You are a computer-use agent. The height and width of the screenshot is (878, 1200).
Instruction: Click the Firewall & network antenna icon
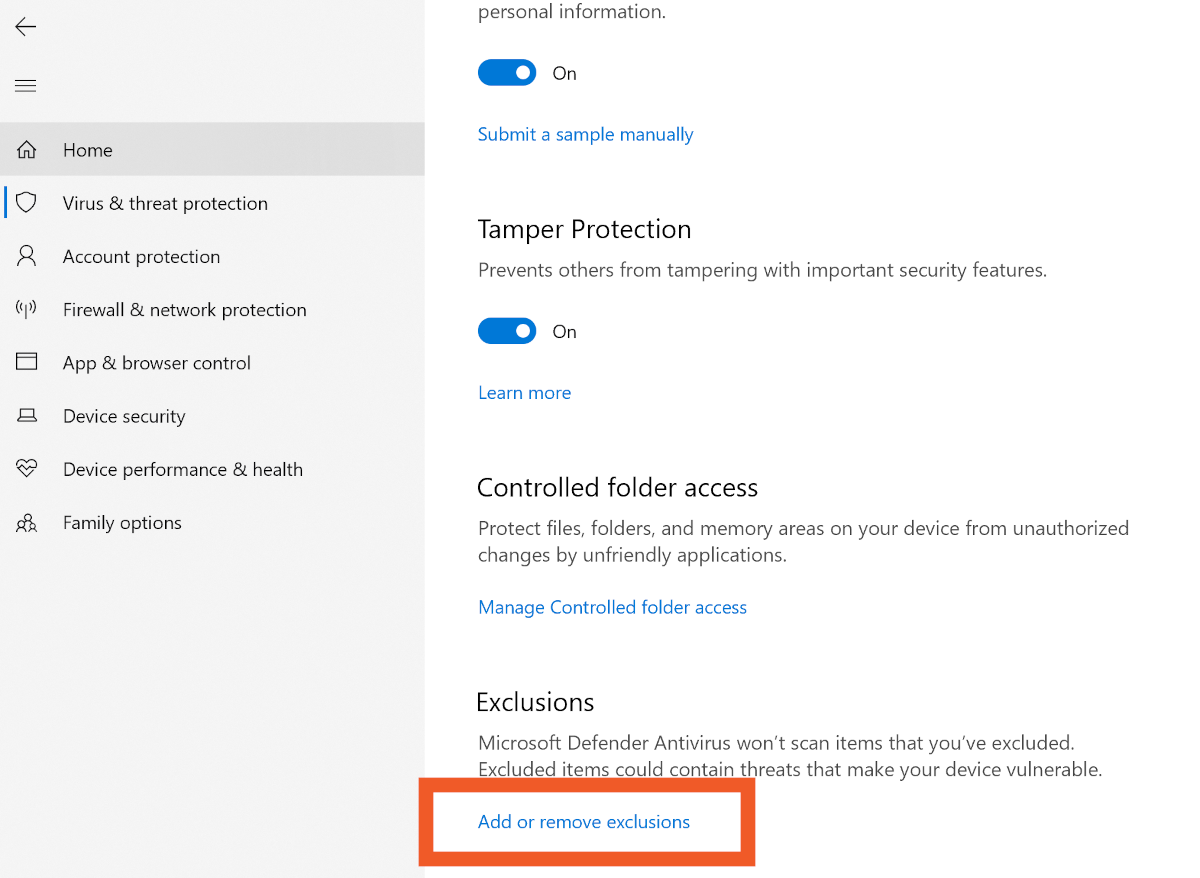27,309
